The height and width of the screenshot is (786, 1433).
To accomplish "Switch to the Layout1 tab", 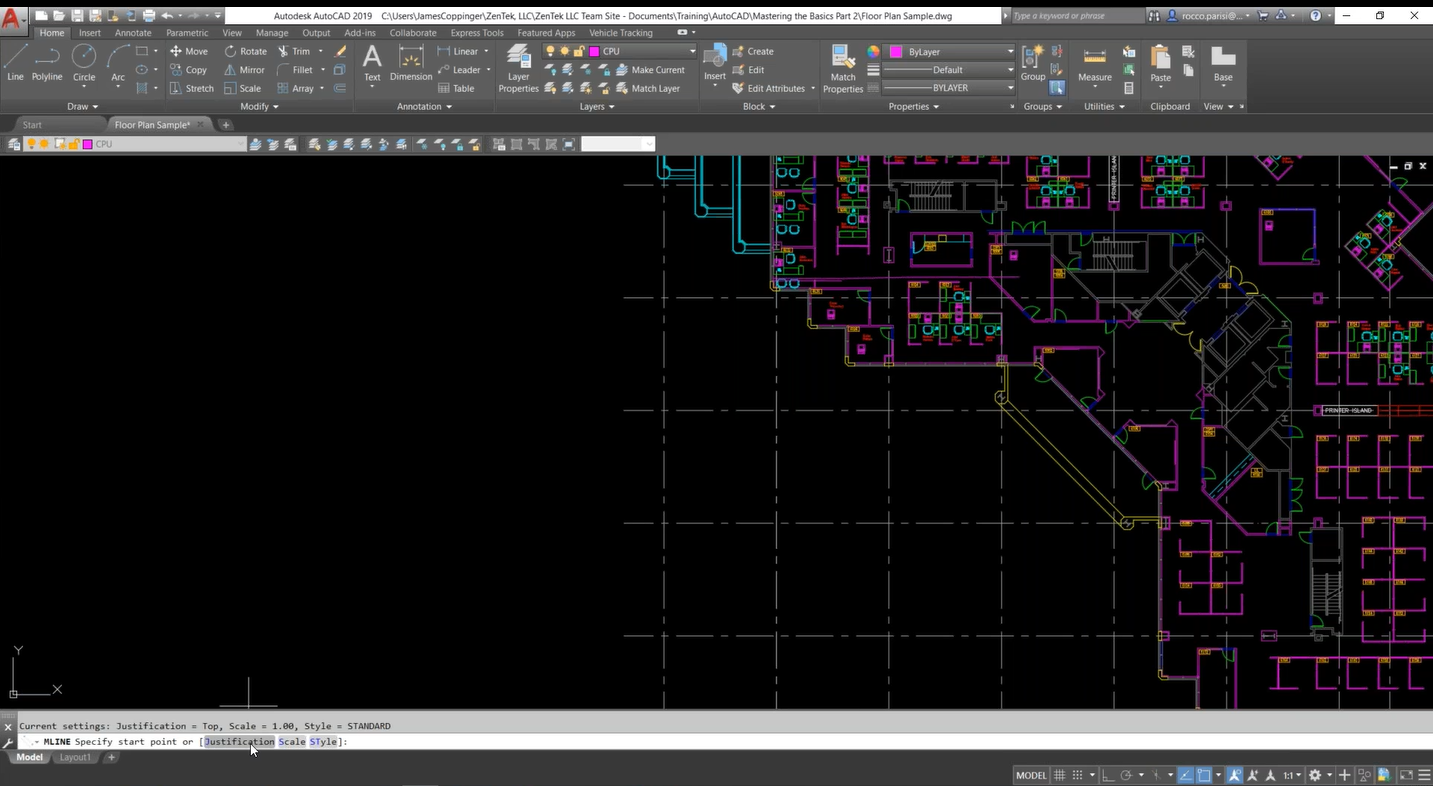I will 75,758.
